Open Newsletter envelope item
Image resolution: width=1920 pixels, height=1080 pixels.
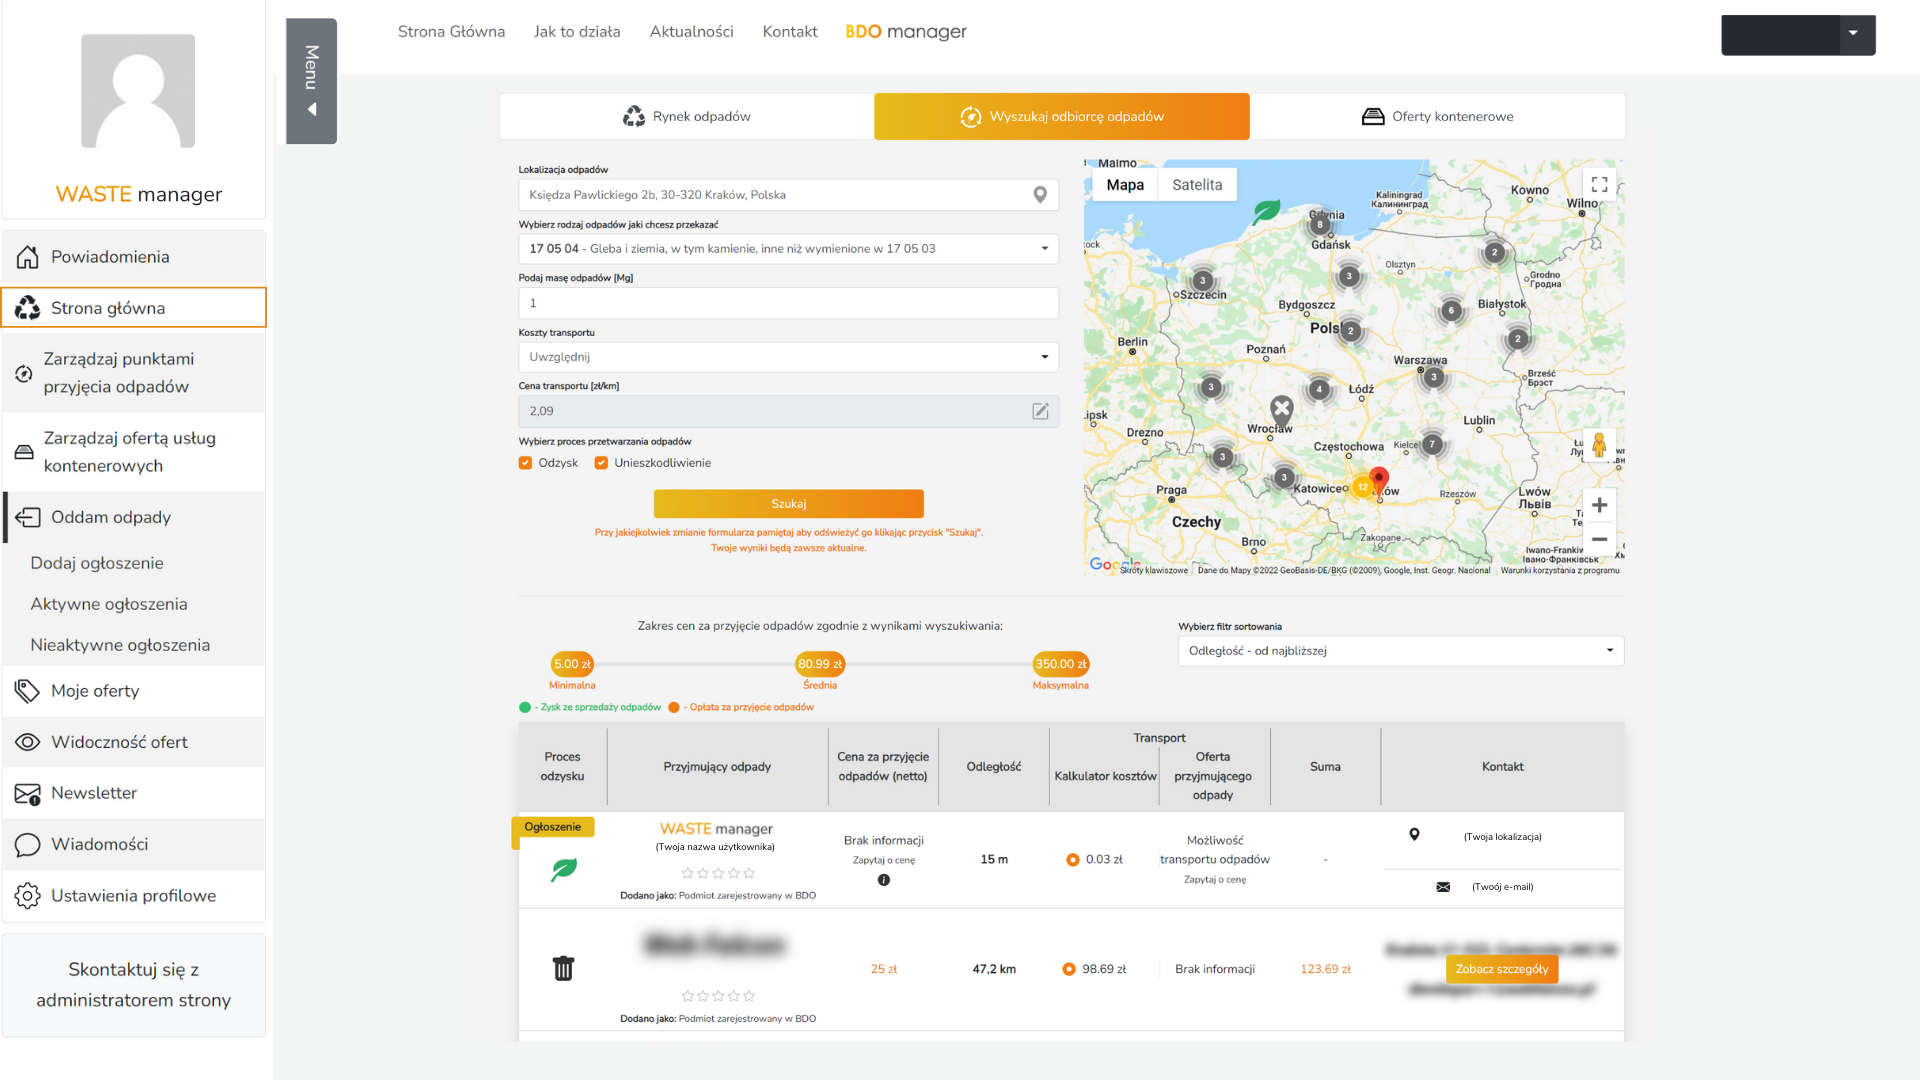[134, 793]
